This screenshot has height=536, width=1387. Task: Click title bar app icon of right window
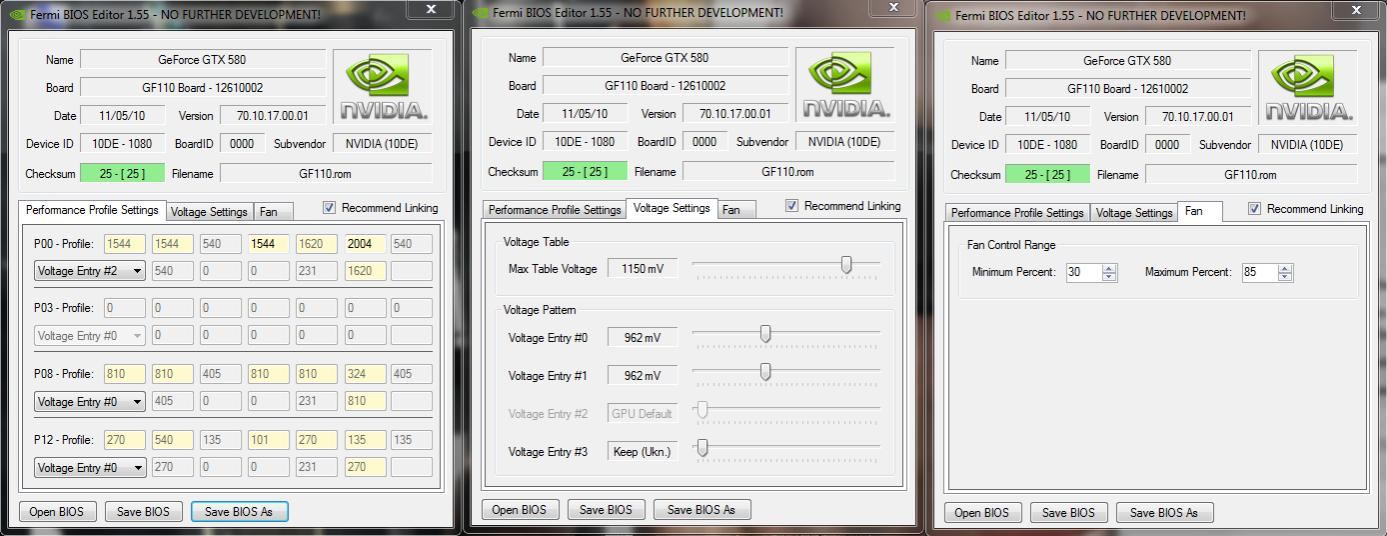(x=942, y=15)
